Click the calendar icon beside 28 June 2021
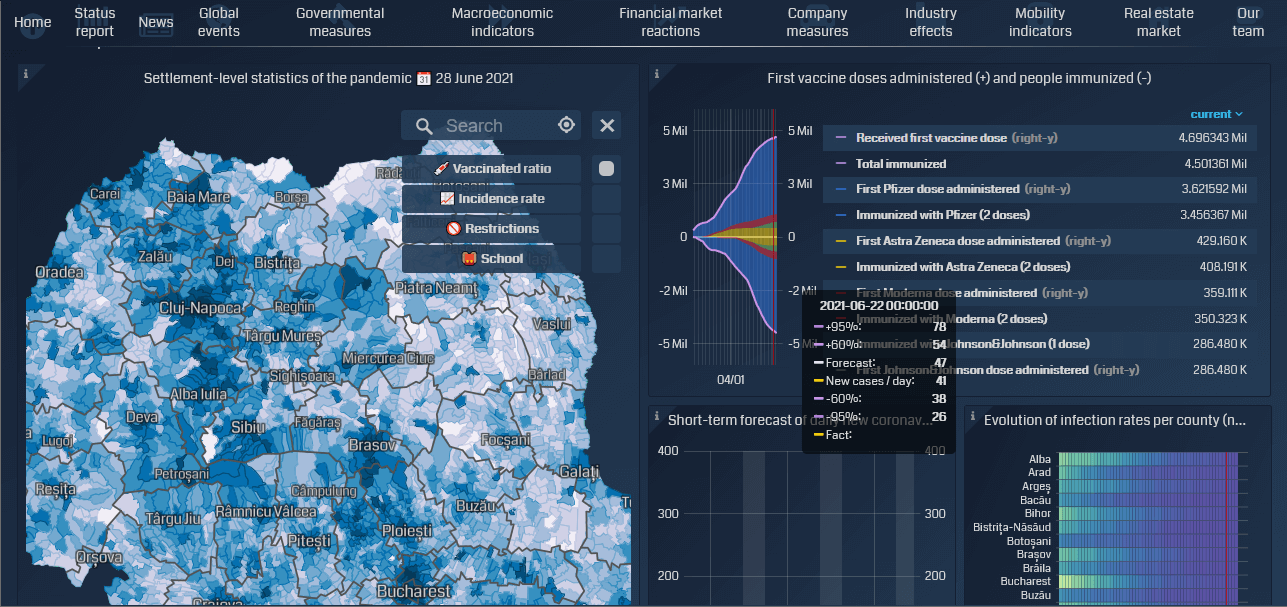 (x=423, y=78)
